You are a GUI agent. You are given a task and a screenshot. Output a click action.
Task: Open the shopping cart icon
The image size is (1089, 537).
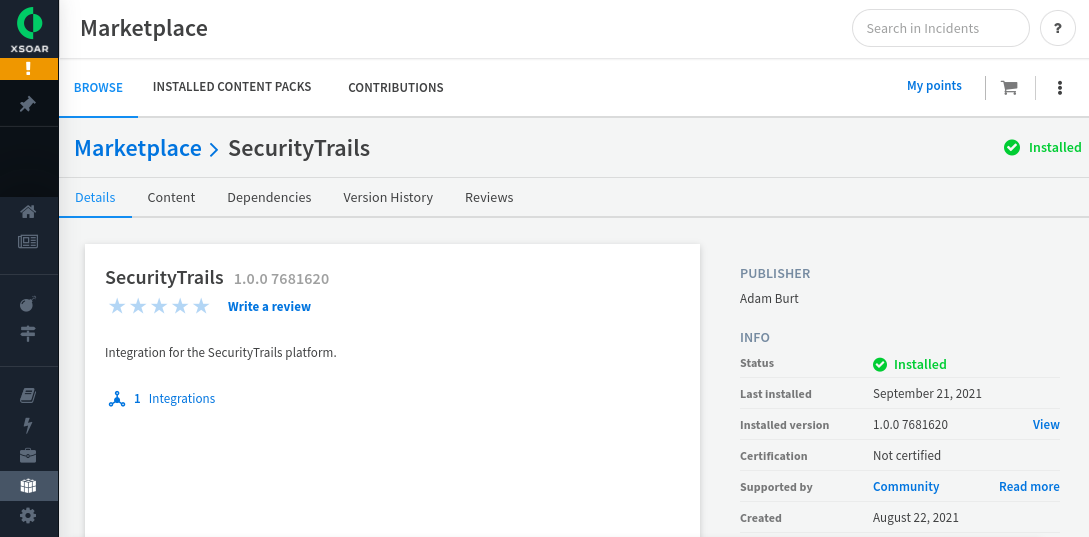click(x=1009, y=88)
